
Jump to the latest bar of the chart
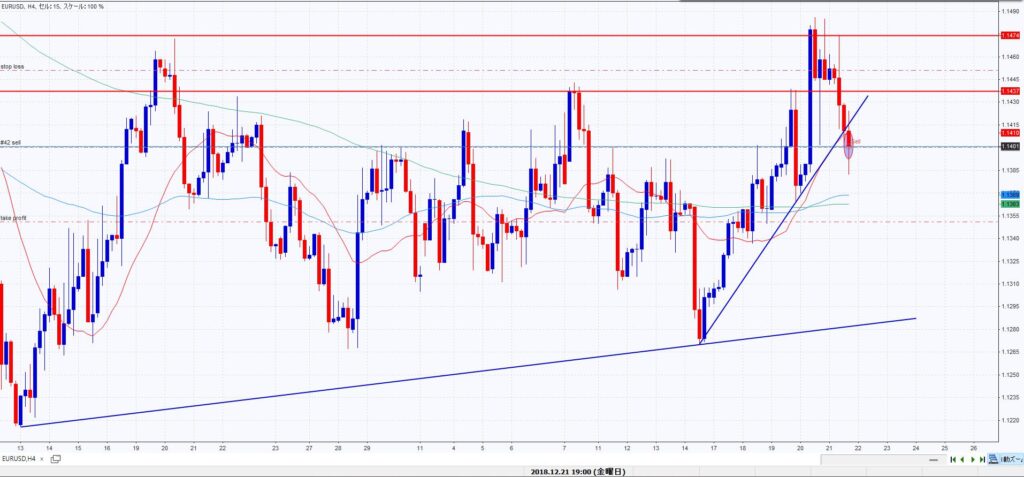(x=980, y=459)
